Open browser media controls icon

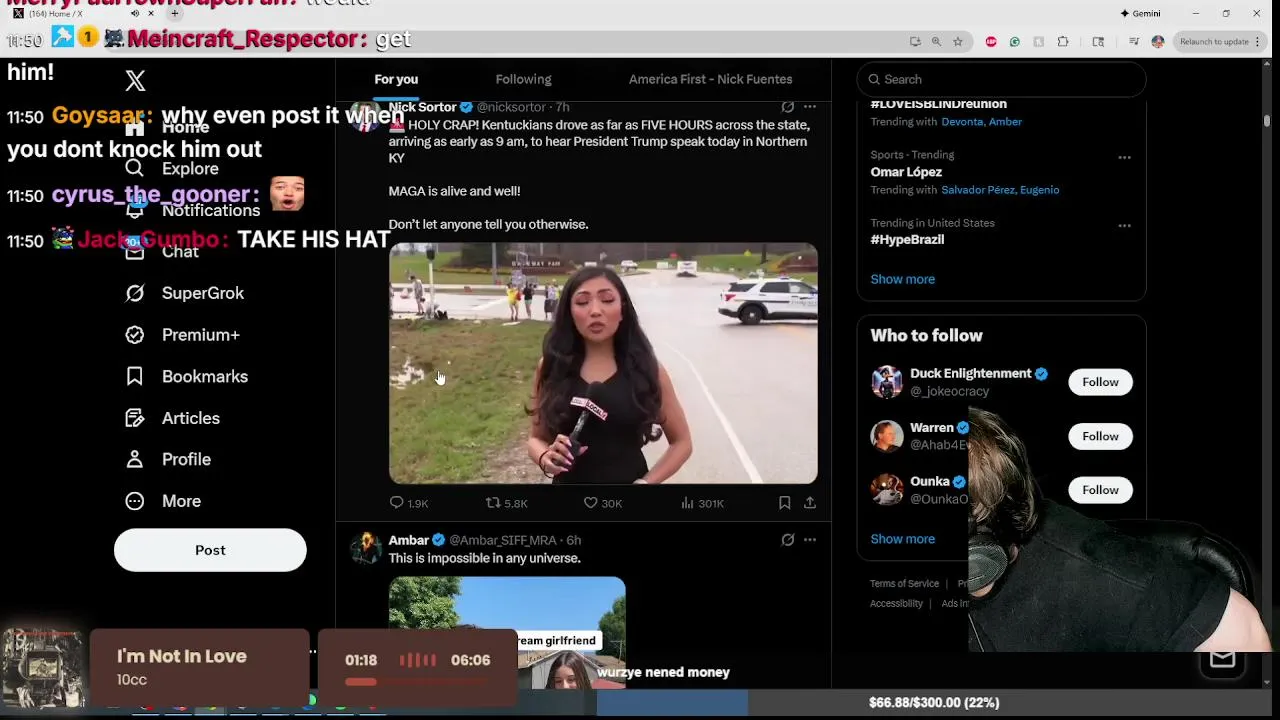click(1134, 42)
